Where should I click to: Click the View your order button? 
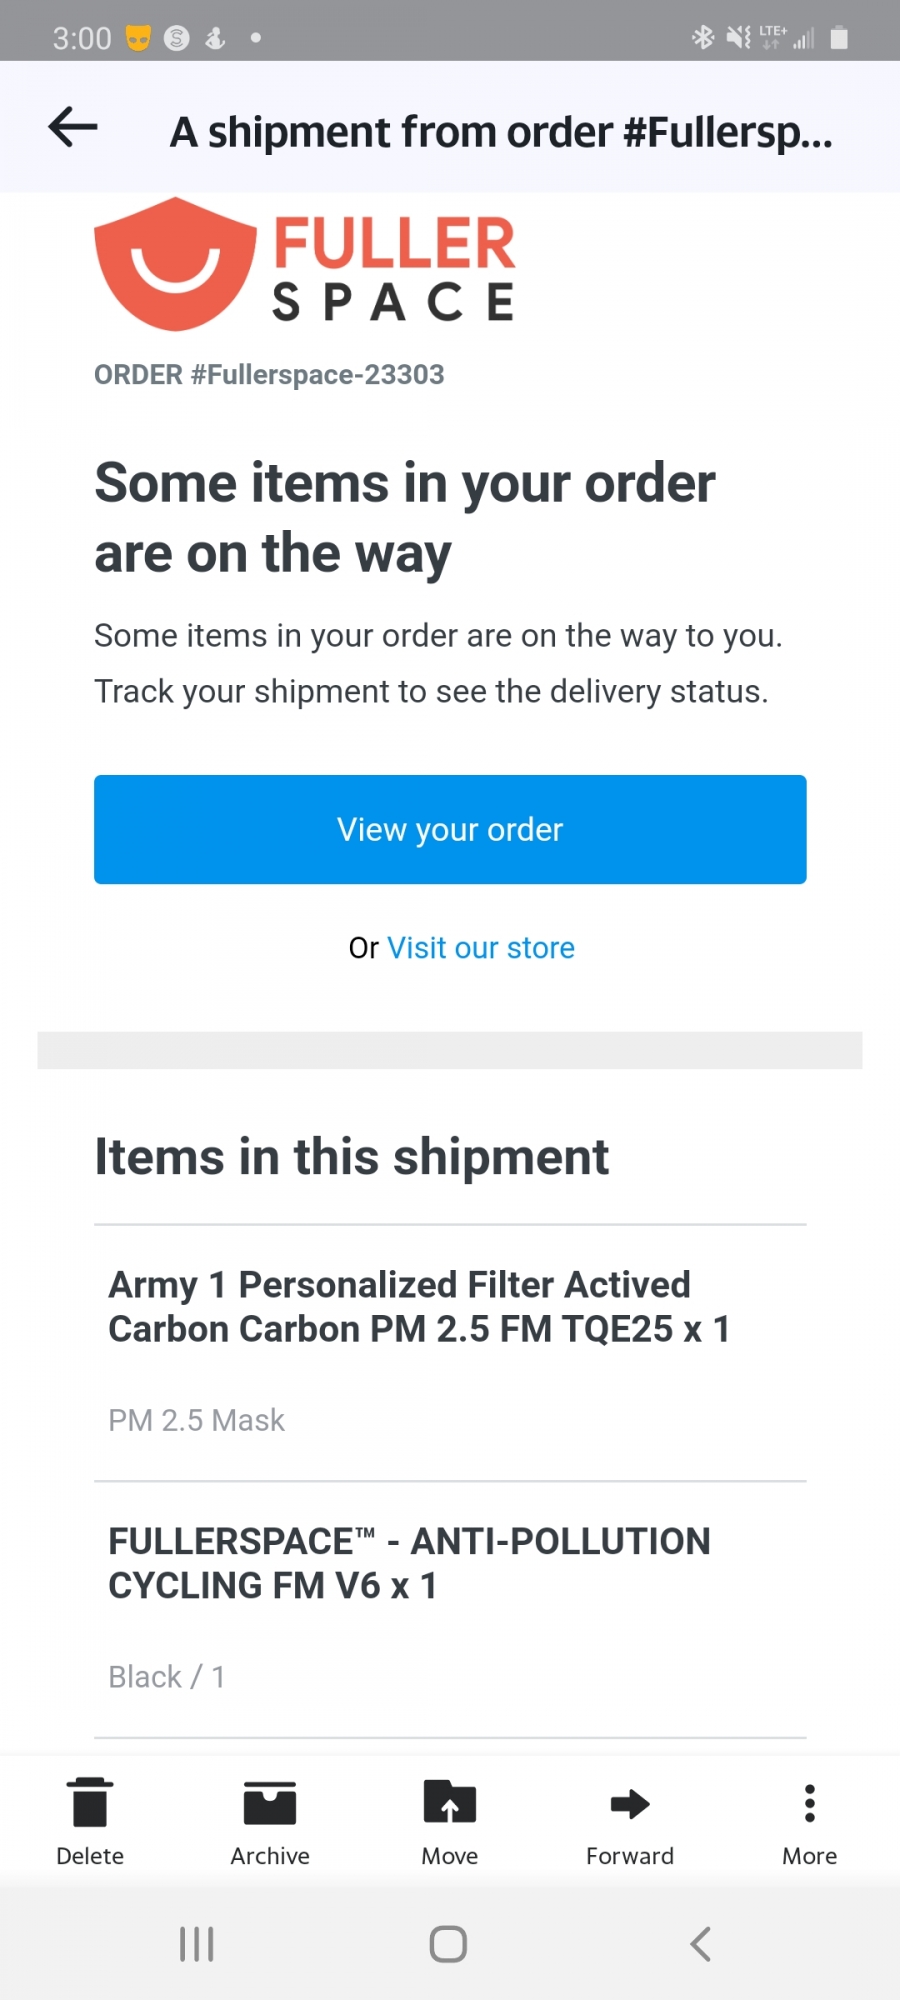tap(450, 829)
